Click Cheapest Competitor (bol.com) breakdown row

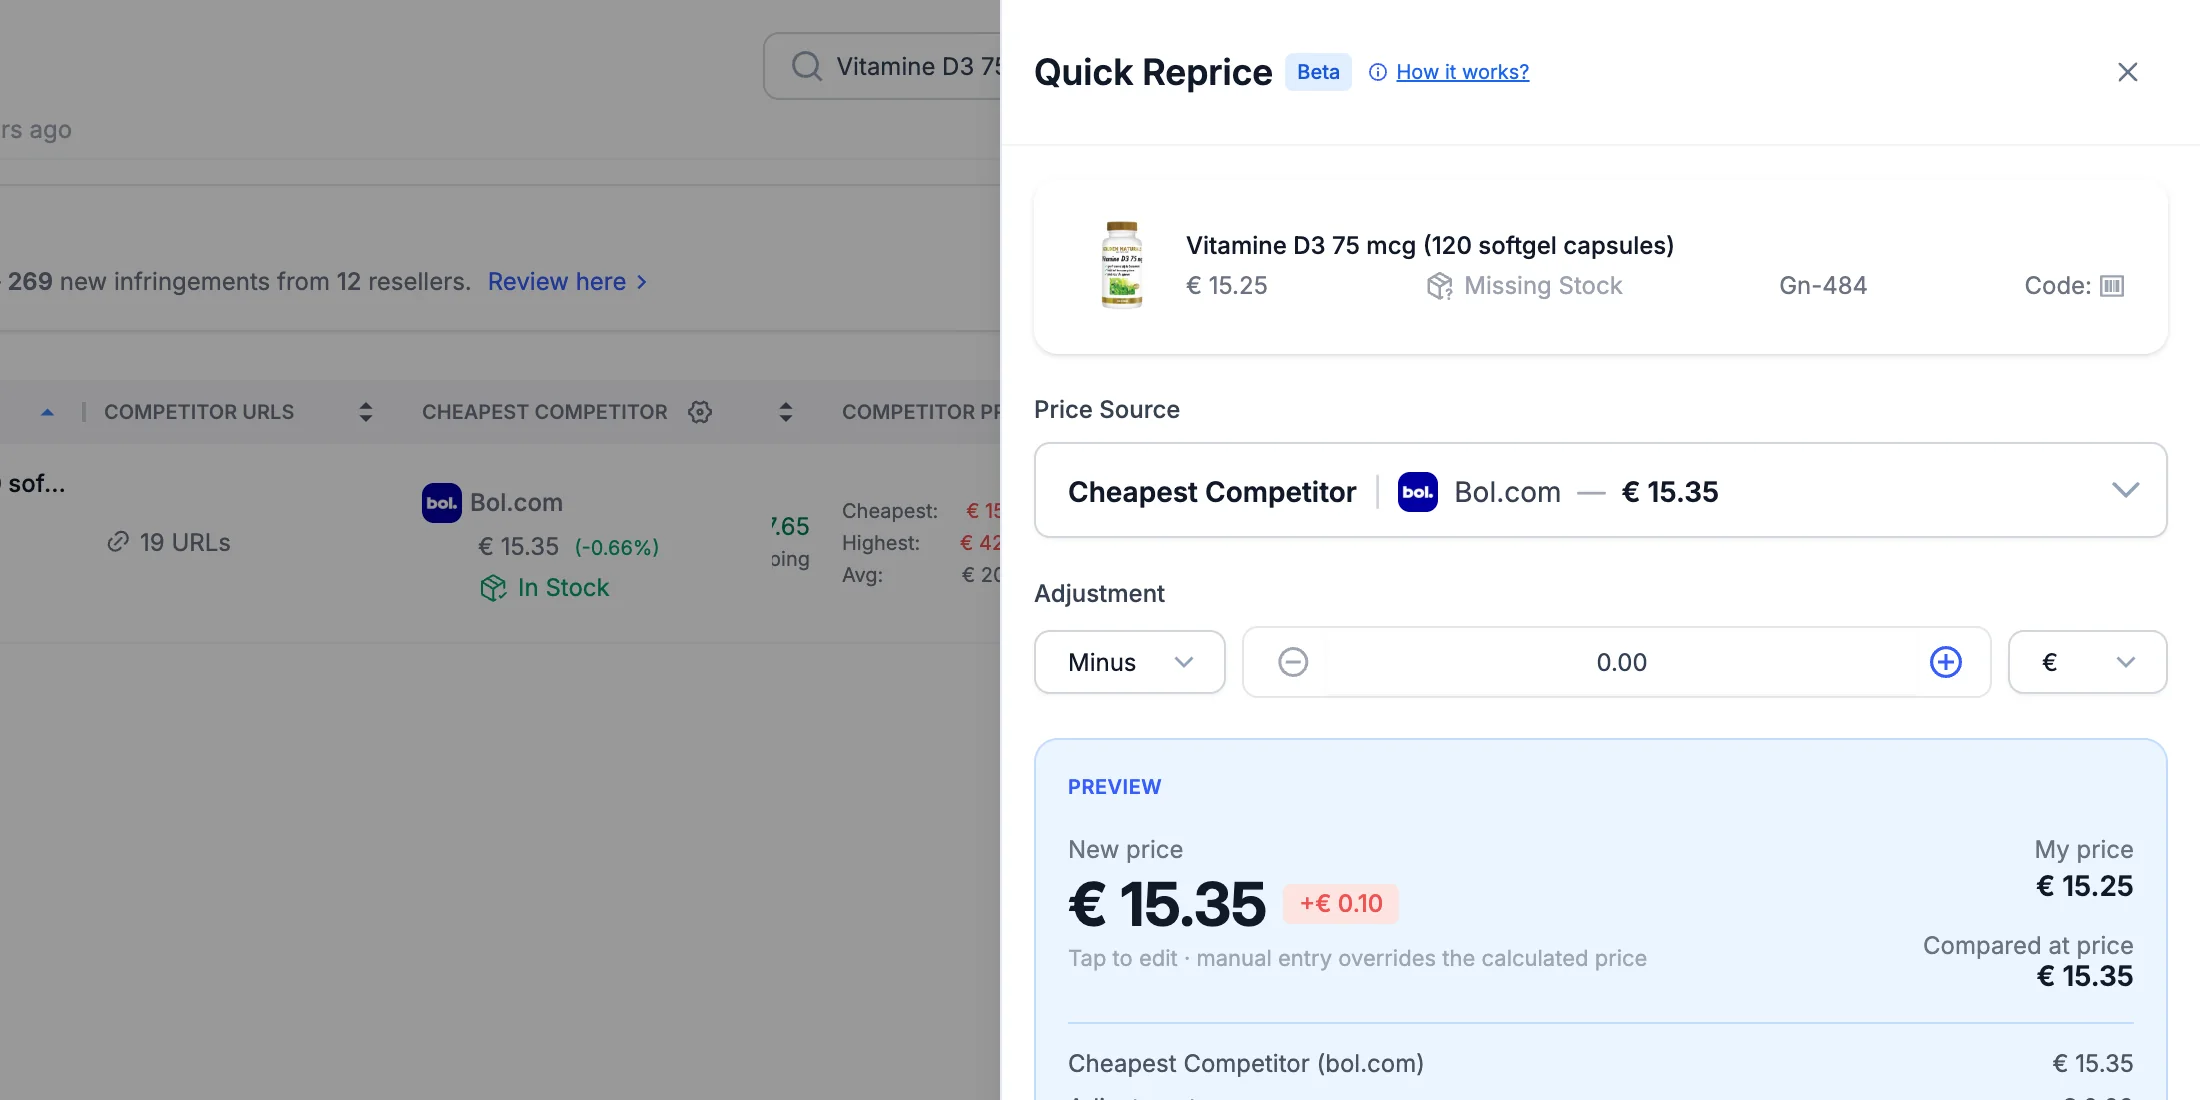1600,1064
